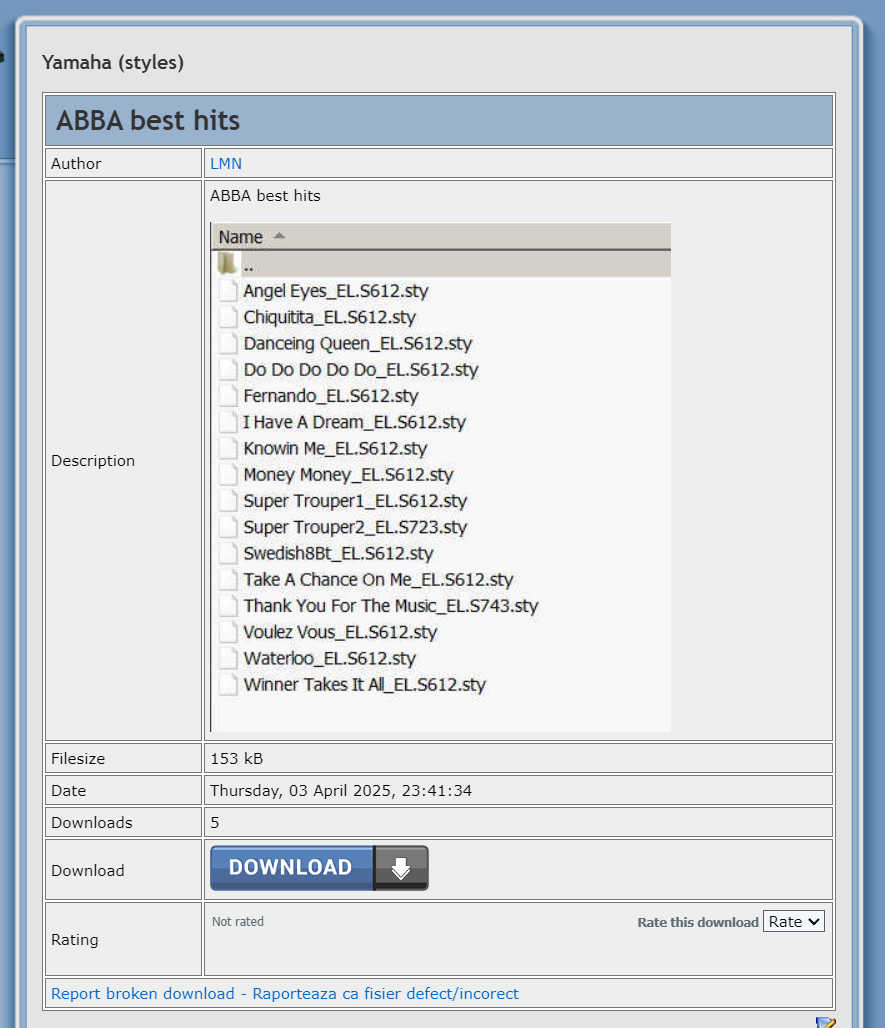Select Super Trouper1_EL.S612.sty file name
The width and height of the screenshot is (885, 1028).
pyautogui.click(x=355, y=501)
